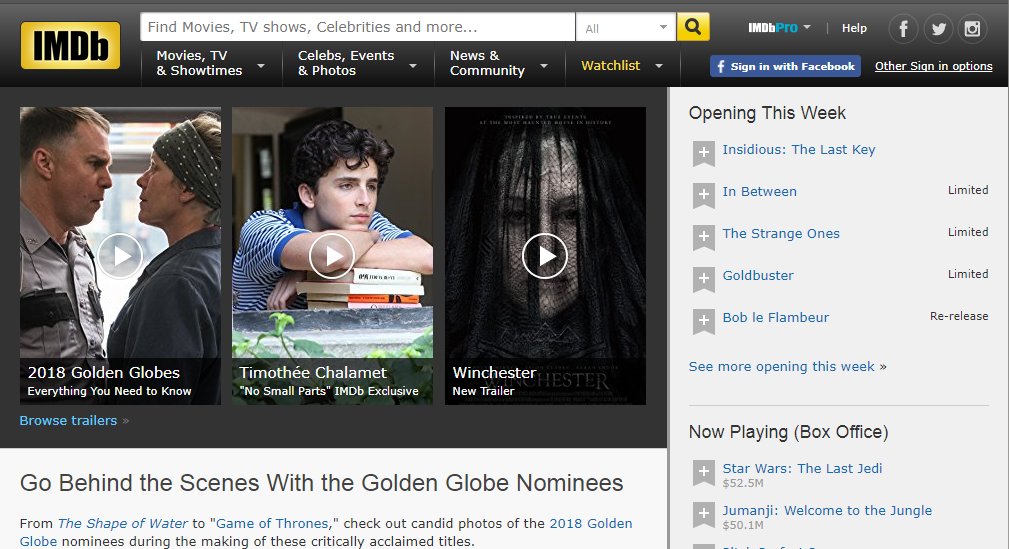Focus the Find Movies search field

click(358, 27)
